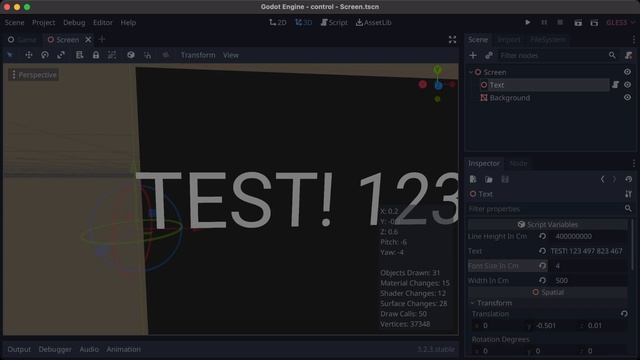Lock the selected object
Screen dimensions: 640x360
pyautogui.click(x=96, y=55)
